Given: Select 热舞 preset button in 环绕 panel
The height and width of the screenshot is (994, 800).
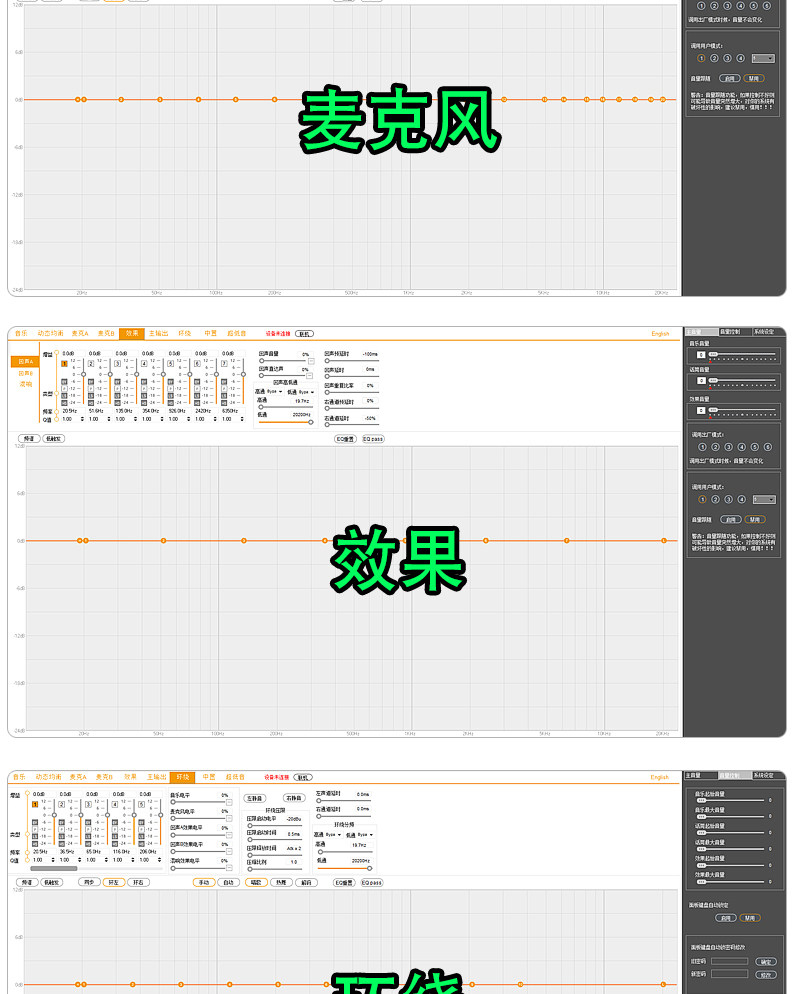Looking at the screenshot, I should click(281, 882).
